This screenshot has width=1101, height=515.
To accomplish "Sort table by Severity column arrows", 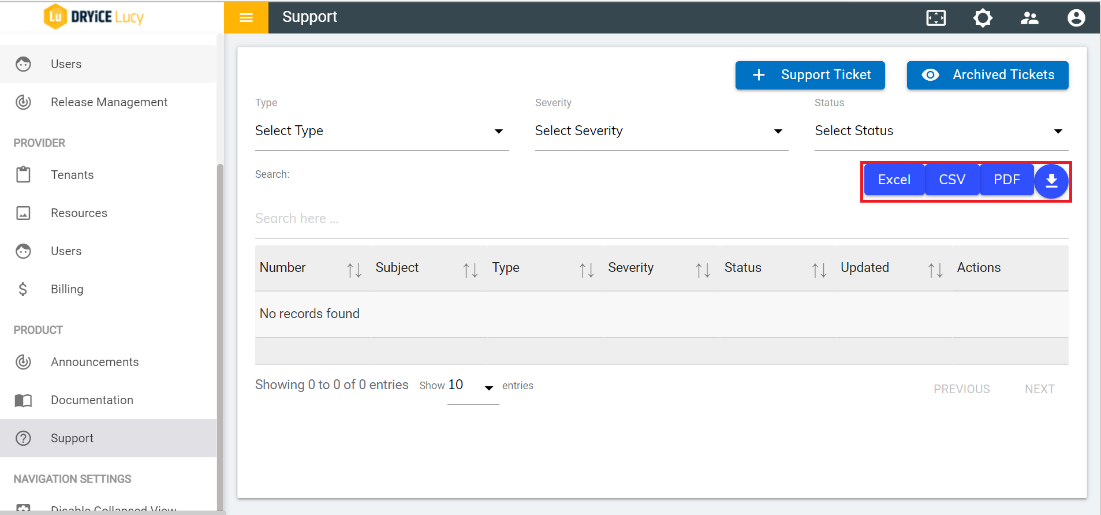I will click(703, 269).
